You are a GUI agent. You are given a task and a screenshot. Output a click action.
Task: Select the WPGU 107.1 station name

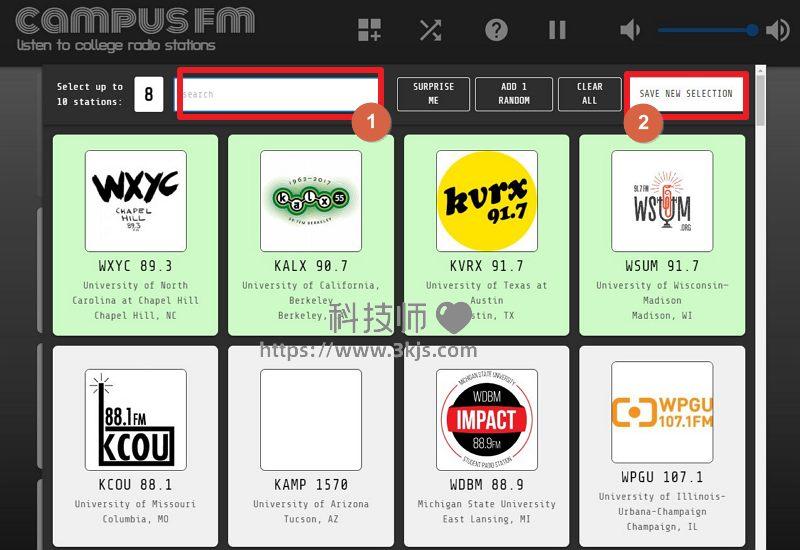[x=662, y=477]
